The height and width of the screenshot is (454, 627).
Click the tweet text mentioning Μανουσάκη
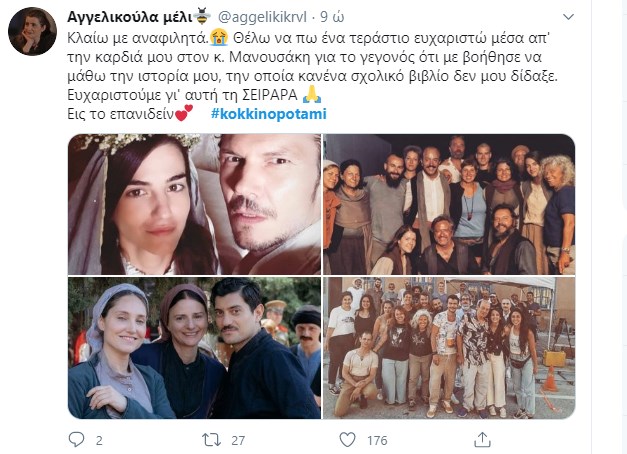click(312, 66)
